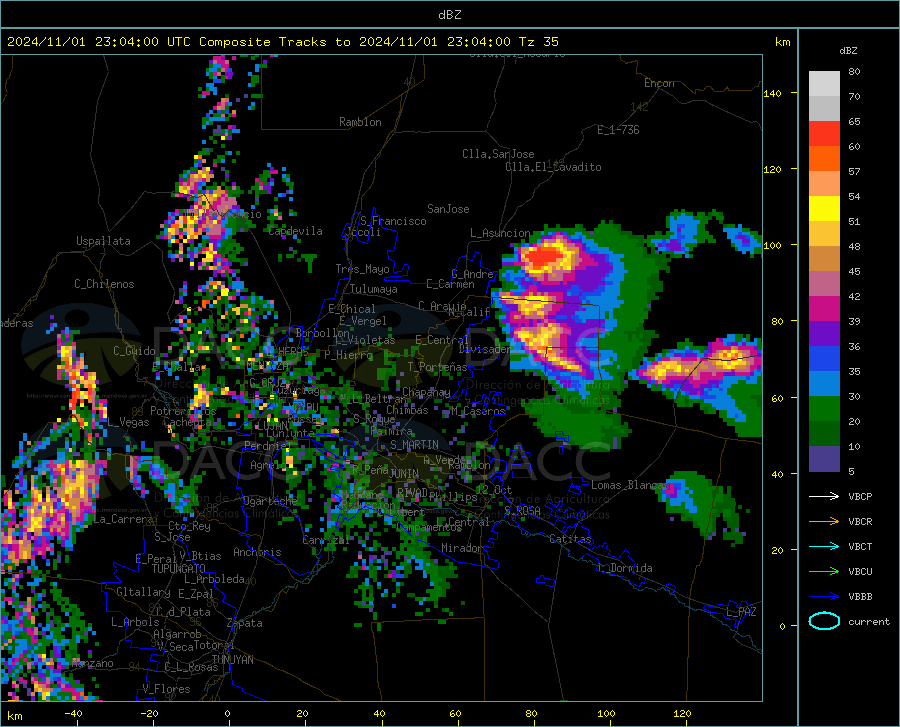
Task: Click the Tulumaya map label
Action: point(373,289)
